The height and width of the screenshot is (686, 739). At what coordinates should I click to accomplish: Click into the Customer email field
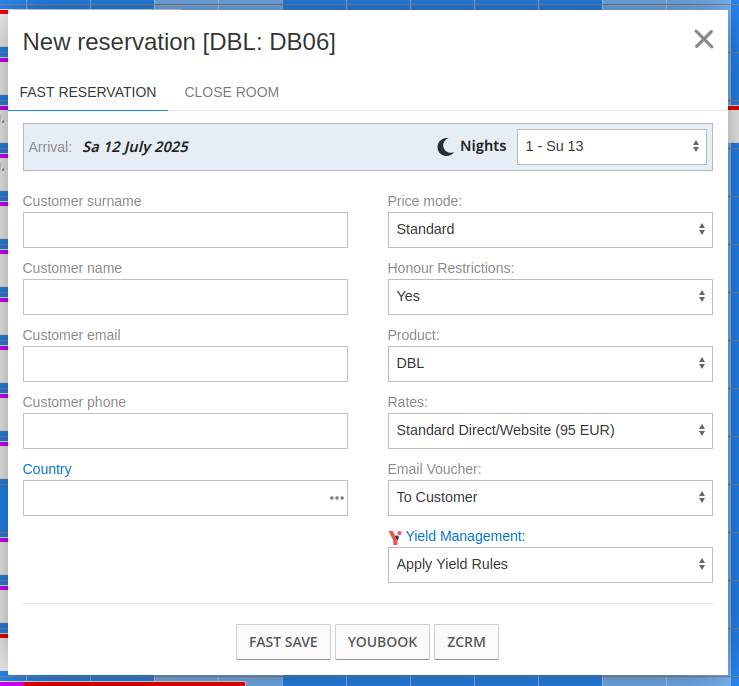click(185, 363)
